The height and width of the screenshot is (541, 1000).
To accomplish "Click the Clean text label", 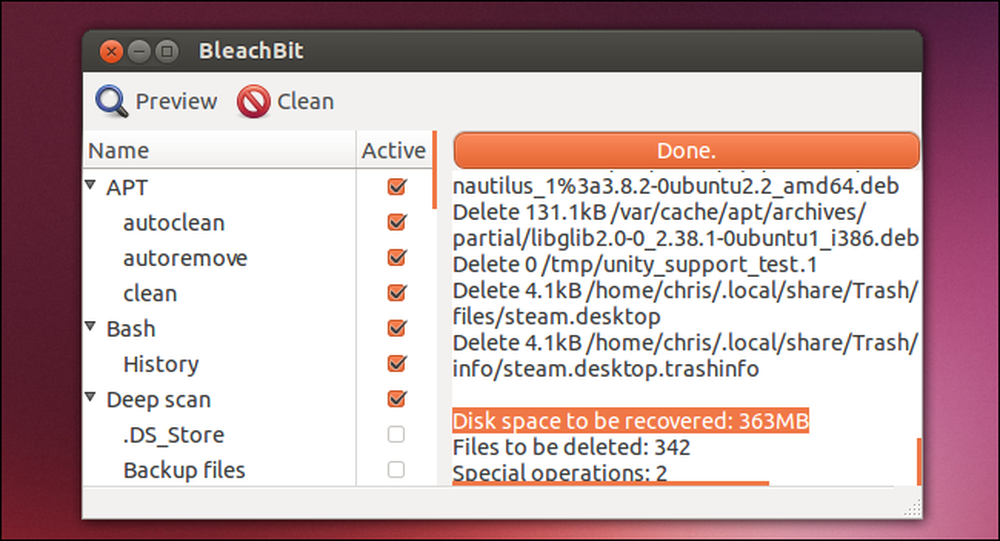I will pos(305,101).
